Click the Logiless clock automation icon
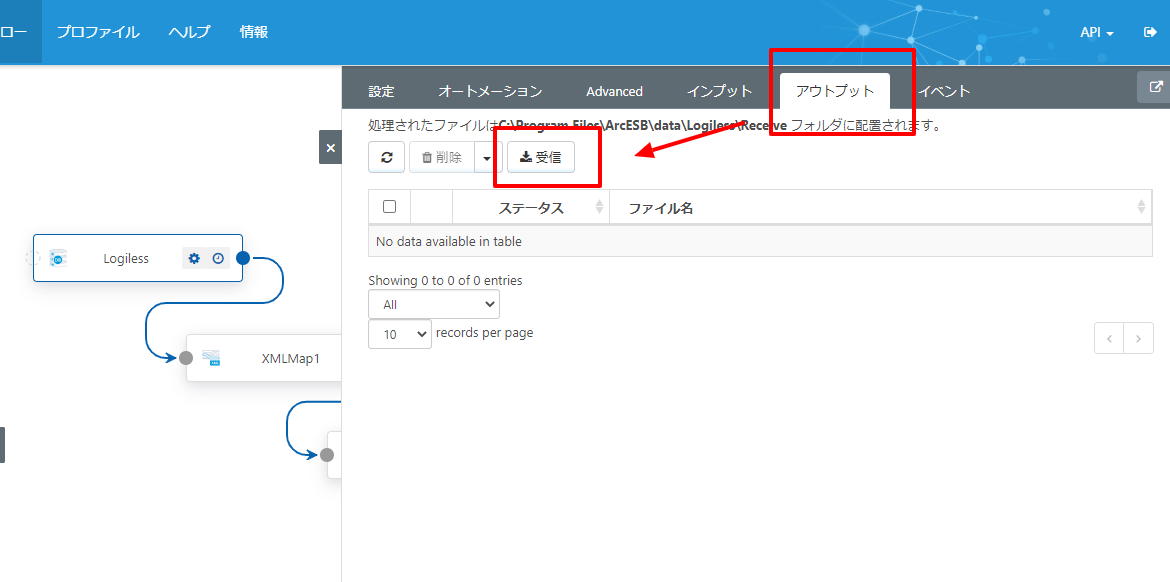Screen dimensions: 1170x582 [218, 258]
